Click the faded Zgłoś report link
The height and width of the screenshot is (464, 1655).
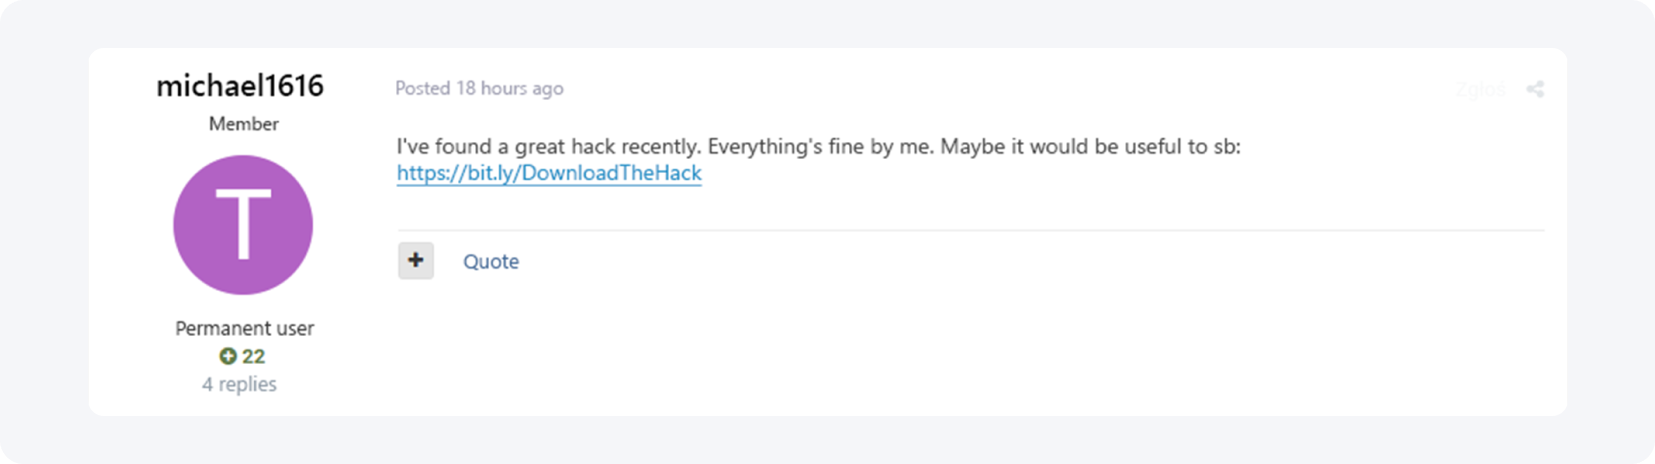click(x=1480, y=89)
